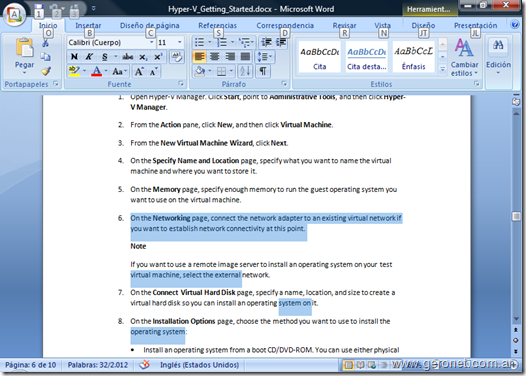Viewport: 526px width, 376px height.
Task: Click the vertical scrollbar thumb
Action: tap(516, 216)
